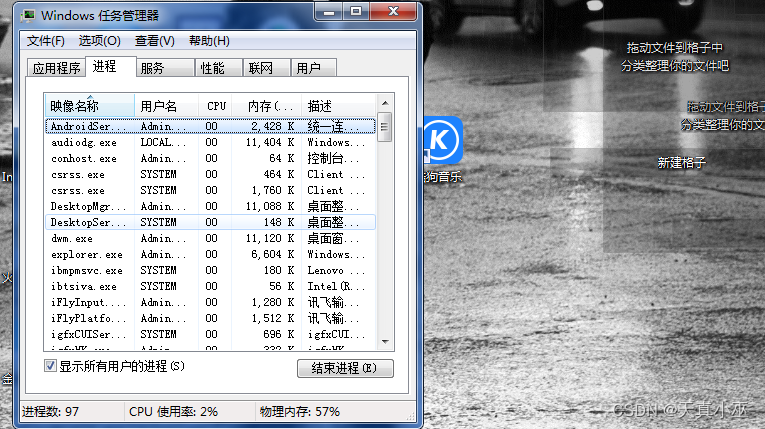Viewport: 765px width, 429px height.
Task: Open the 选项(O) menu
Action: click(x=100, y=41)
